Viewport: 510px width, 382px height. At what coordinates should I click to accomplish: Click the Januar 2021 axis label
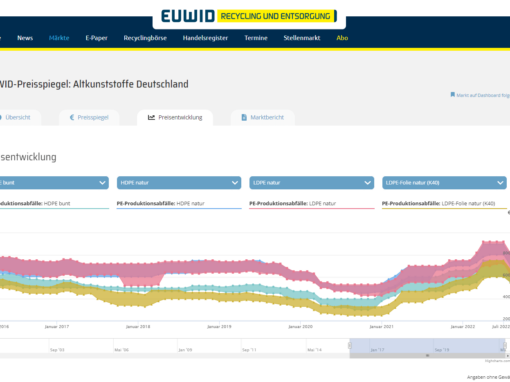(381, 327)
